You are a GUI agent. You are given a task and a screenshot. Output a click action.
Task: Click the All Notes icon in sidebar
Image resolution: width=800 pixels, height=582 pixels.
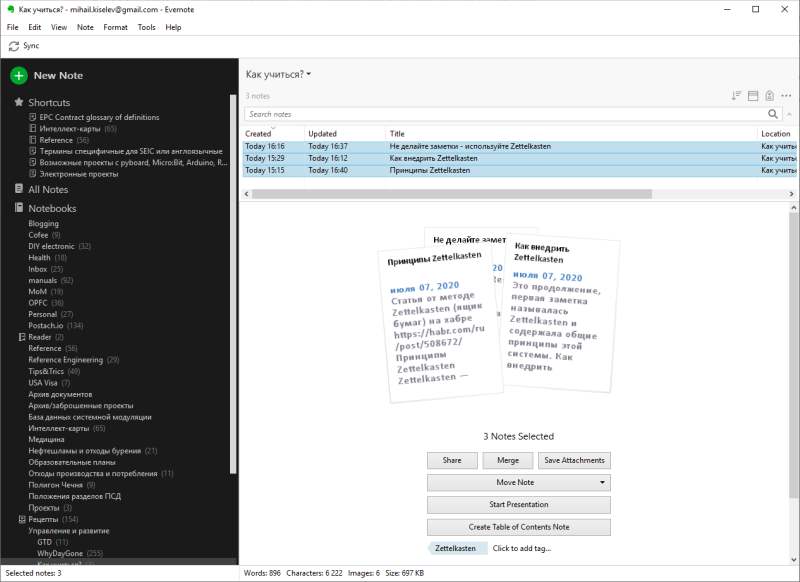click(x=19, y=189)
